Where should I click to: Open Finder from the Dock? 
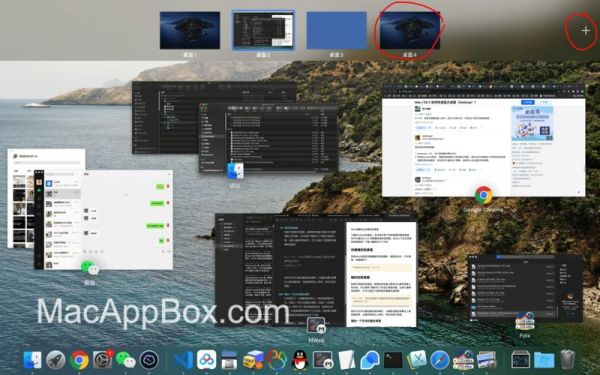33,360
